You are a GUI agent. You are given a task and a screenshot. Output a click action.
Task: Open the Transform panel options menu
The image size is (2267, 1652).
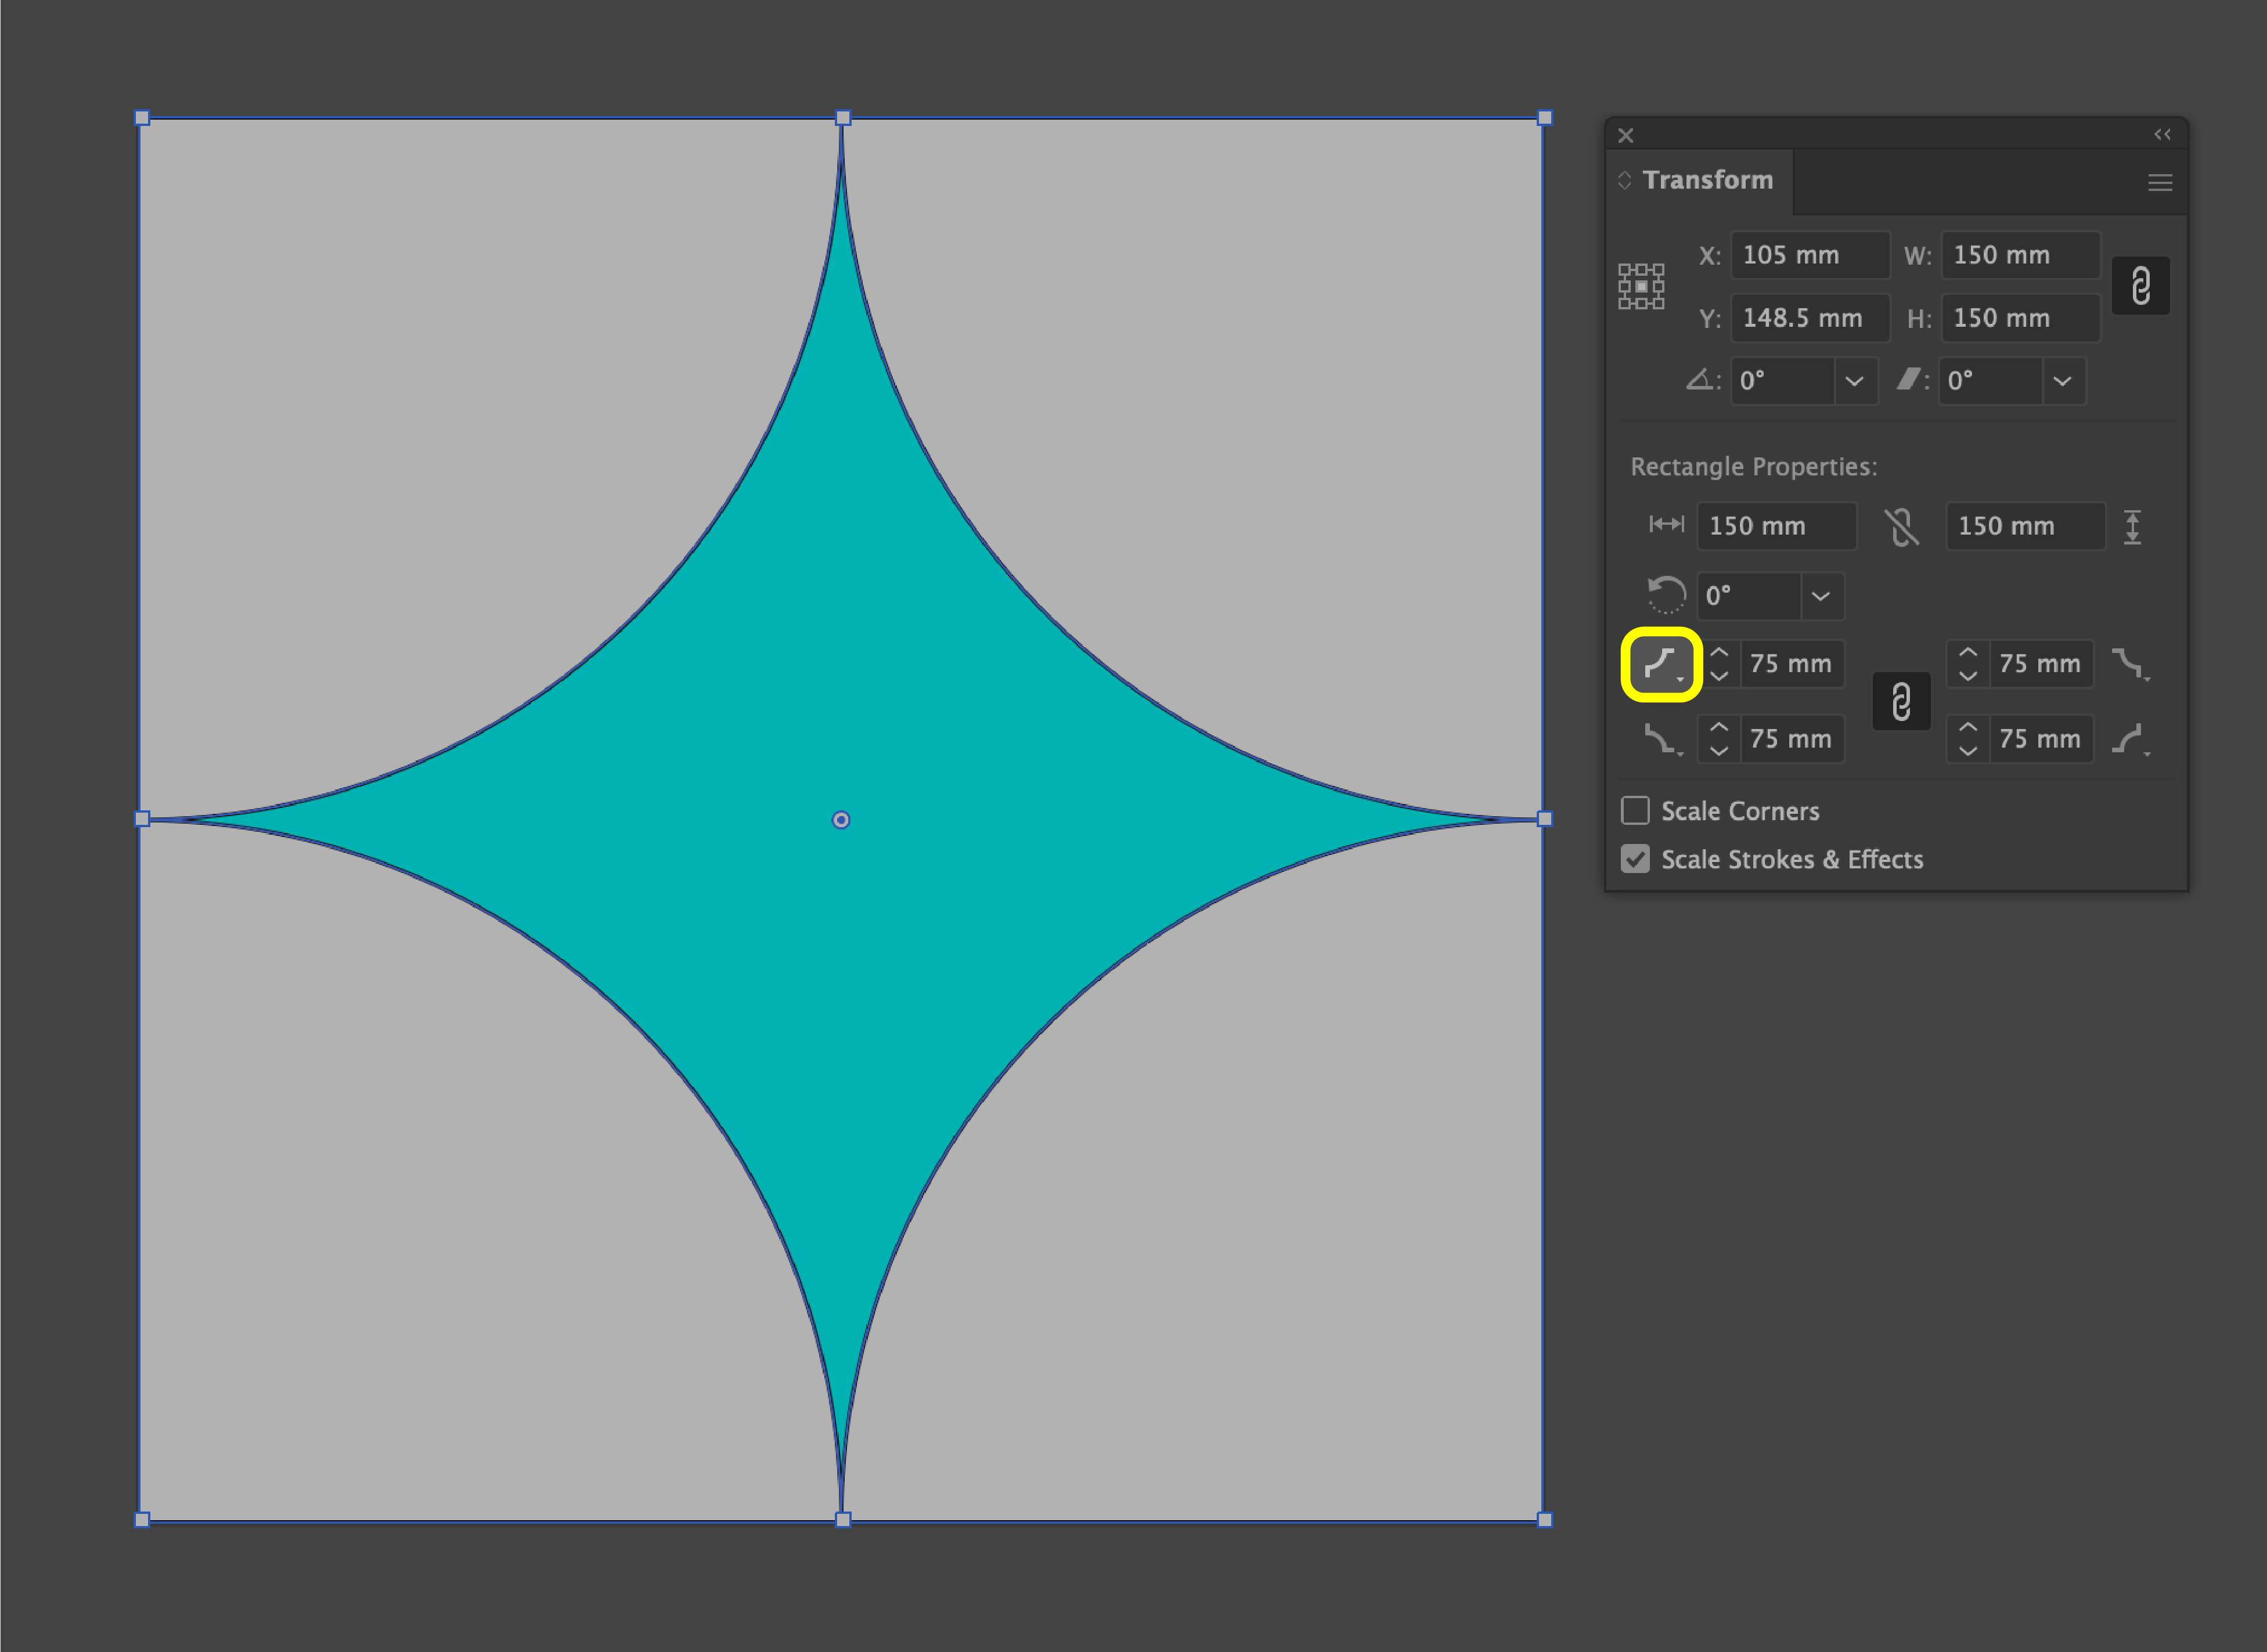pos(2160,182)
